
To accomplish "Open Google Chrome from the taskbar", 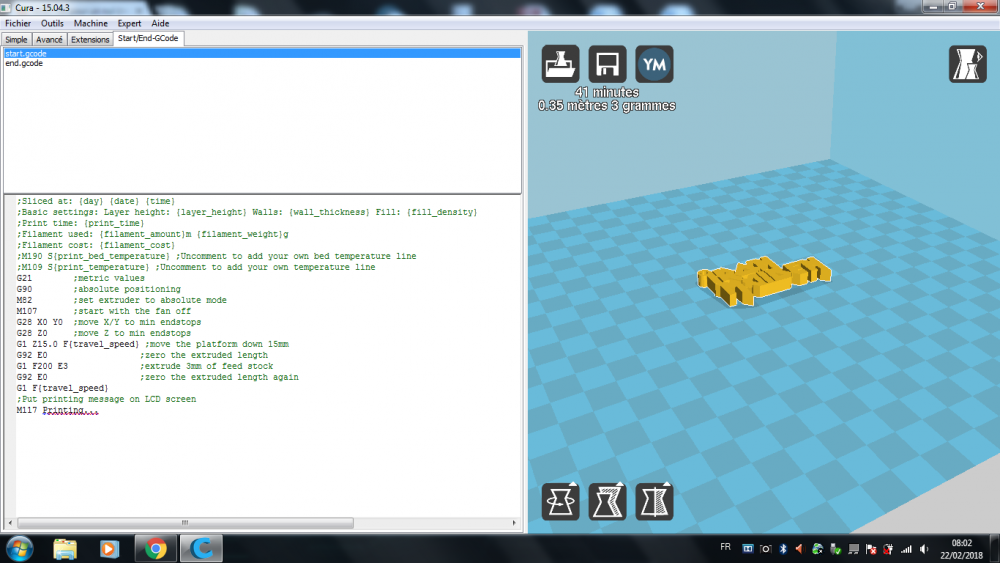I will pos(155,548).
